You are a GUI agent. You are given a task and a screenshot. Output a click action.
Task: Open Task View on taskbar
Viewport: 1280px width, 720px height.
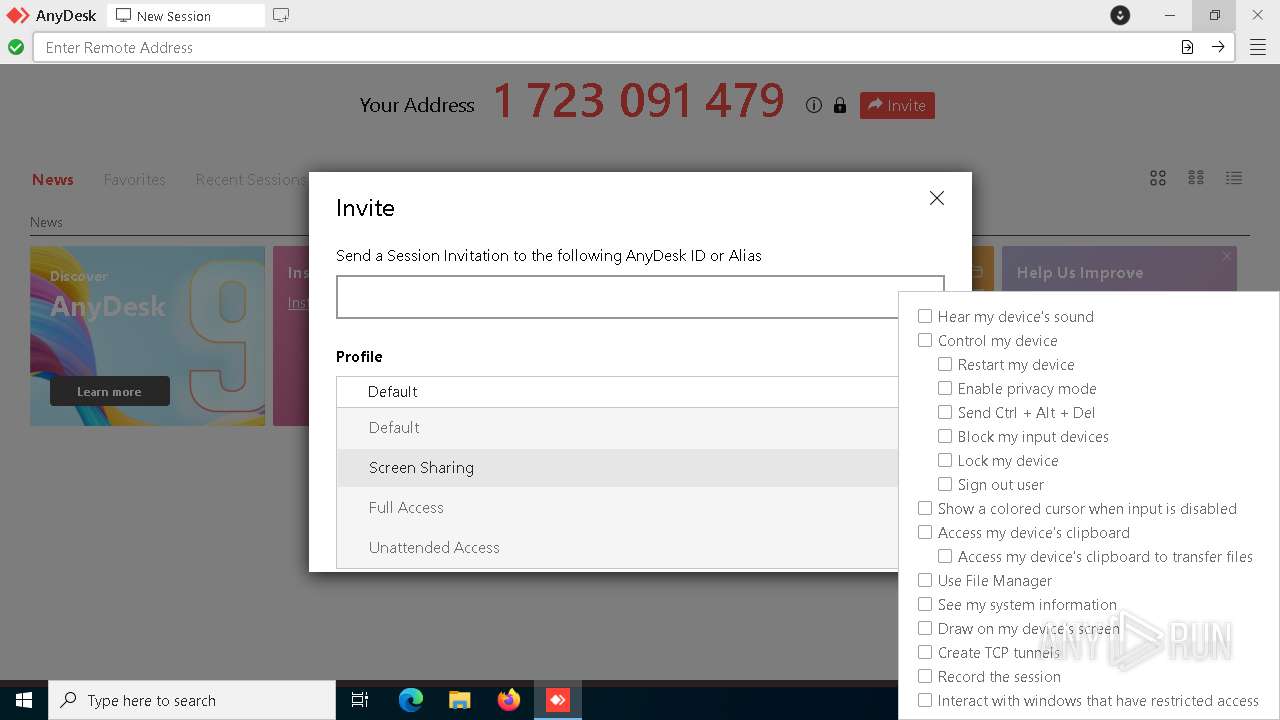pos(360,700)
